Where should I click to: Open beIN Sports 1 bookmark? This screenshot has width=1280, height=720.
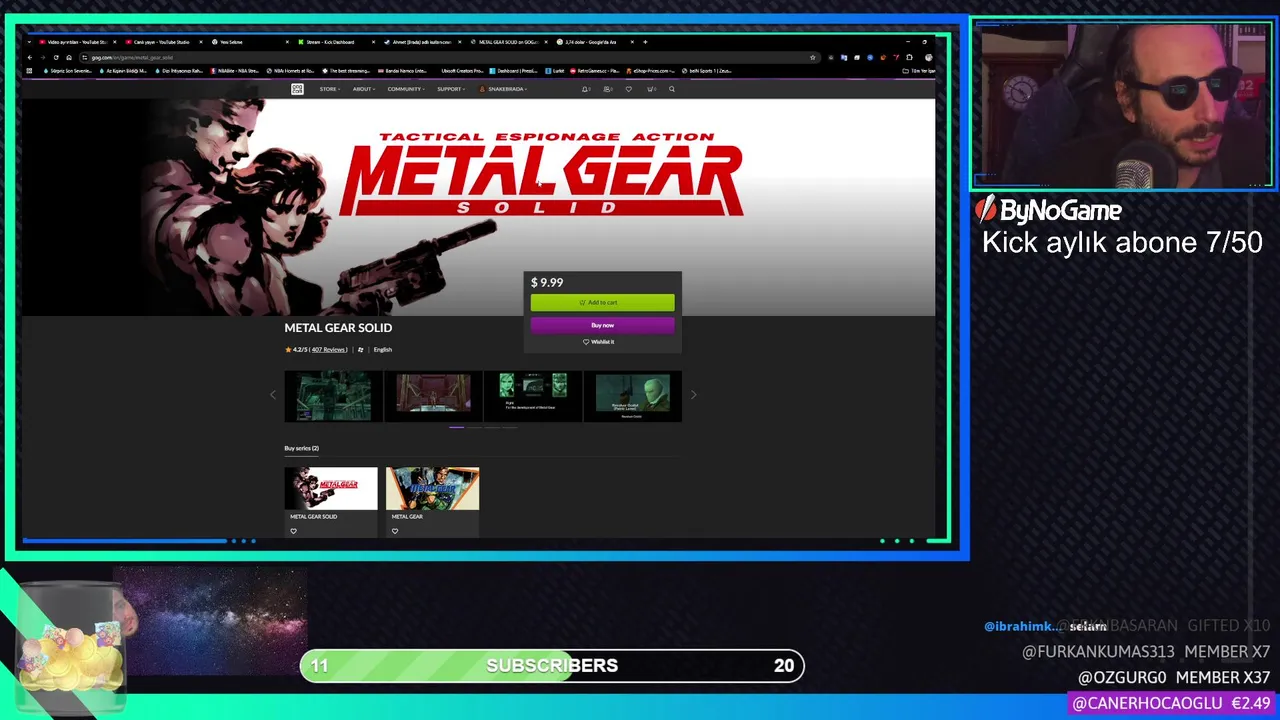point(707,71)
